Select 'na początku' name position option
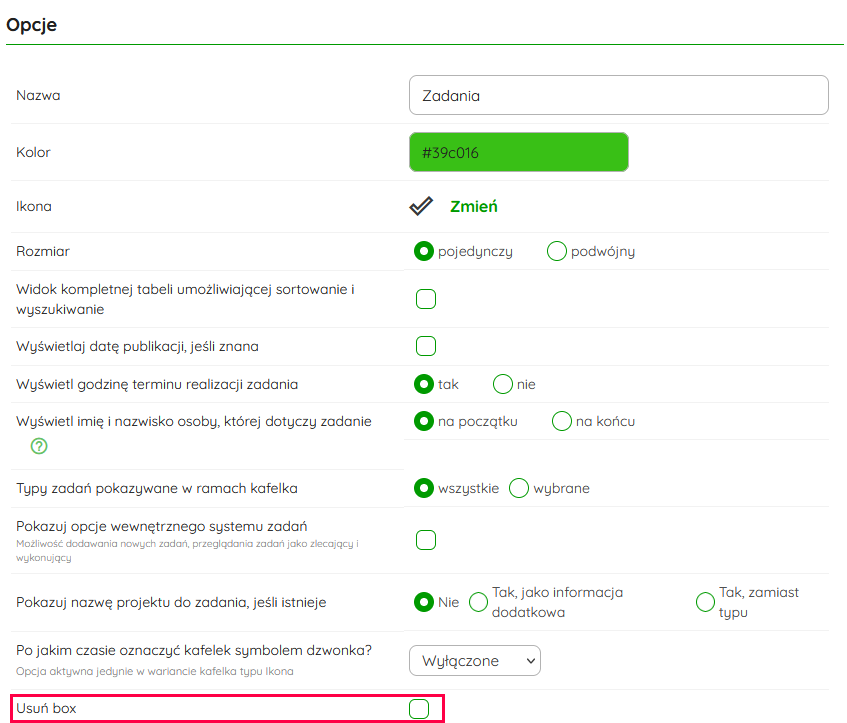This screenshot has width=847, height=723. coord(424,421)
